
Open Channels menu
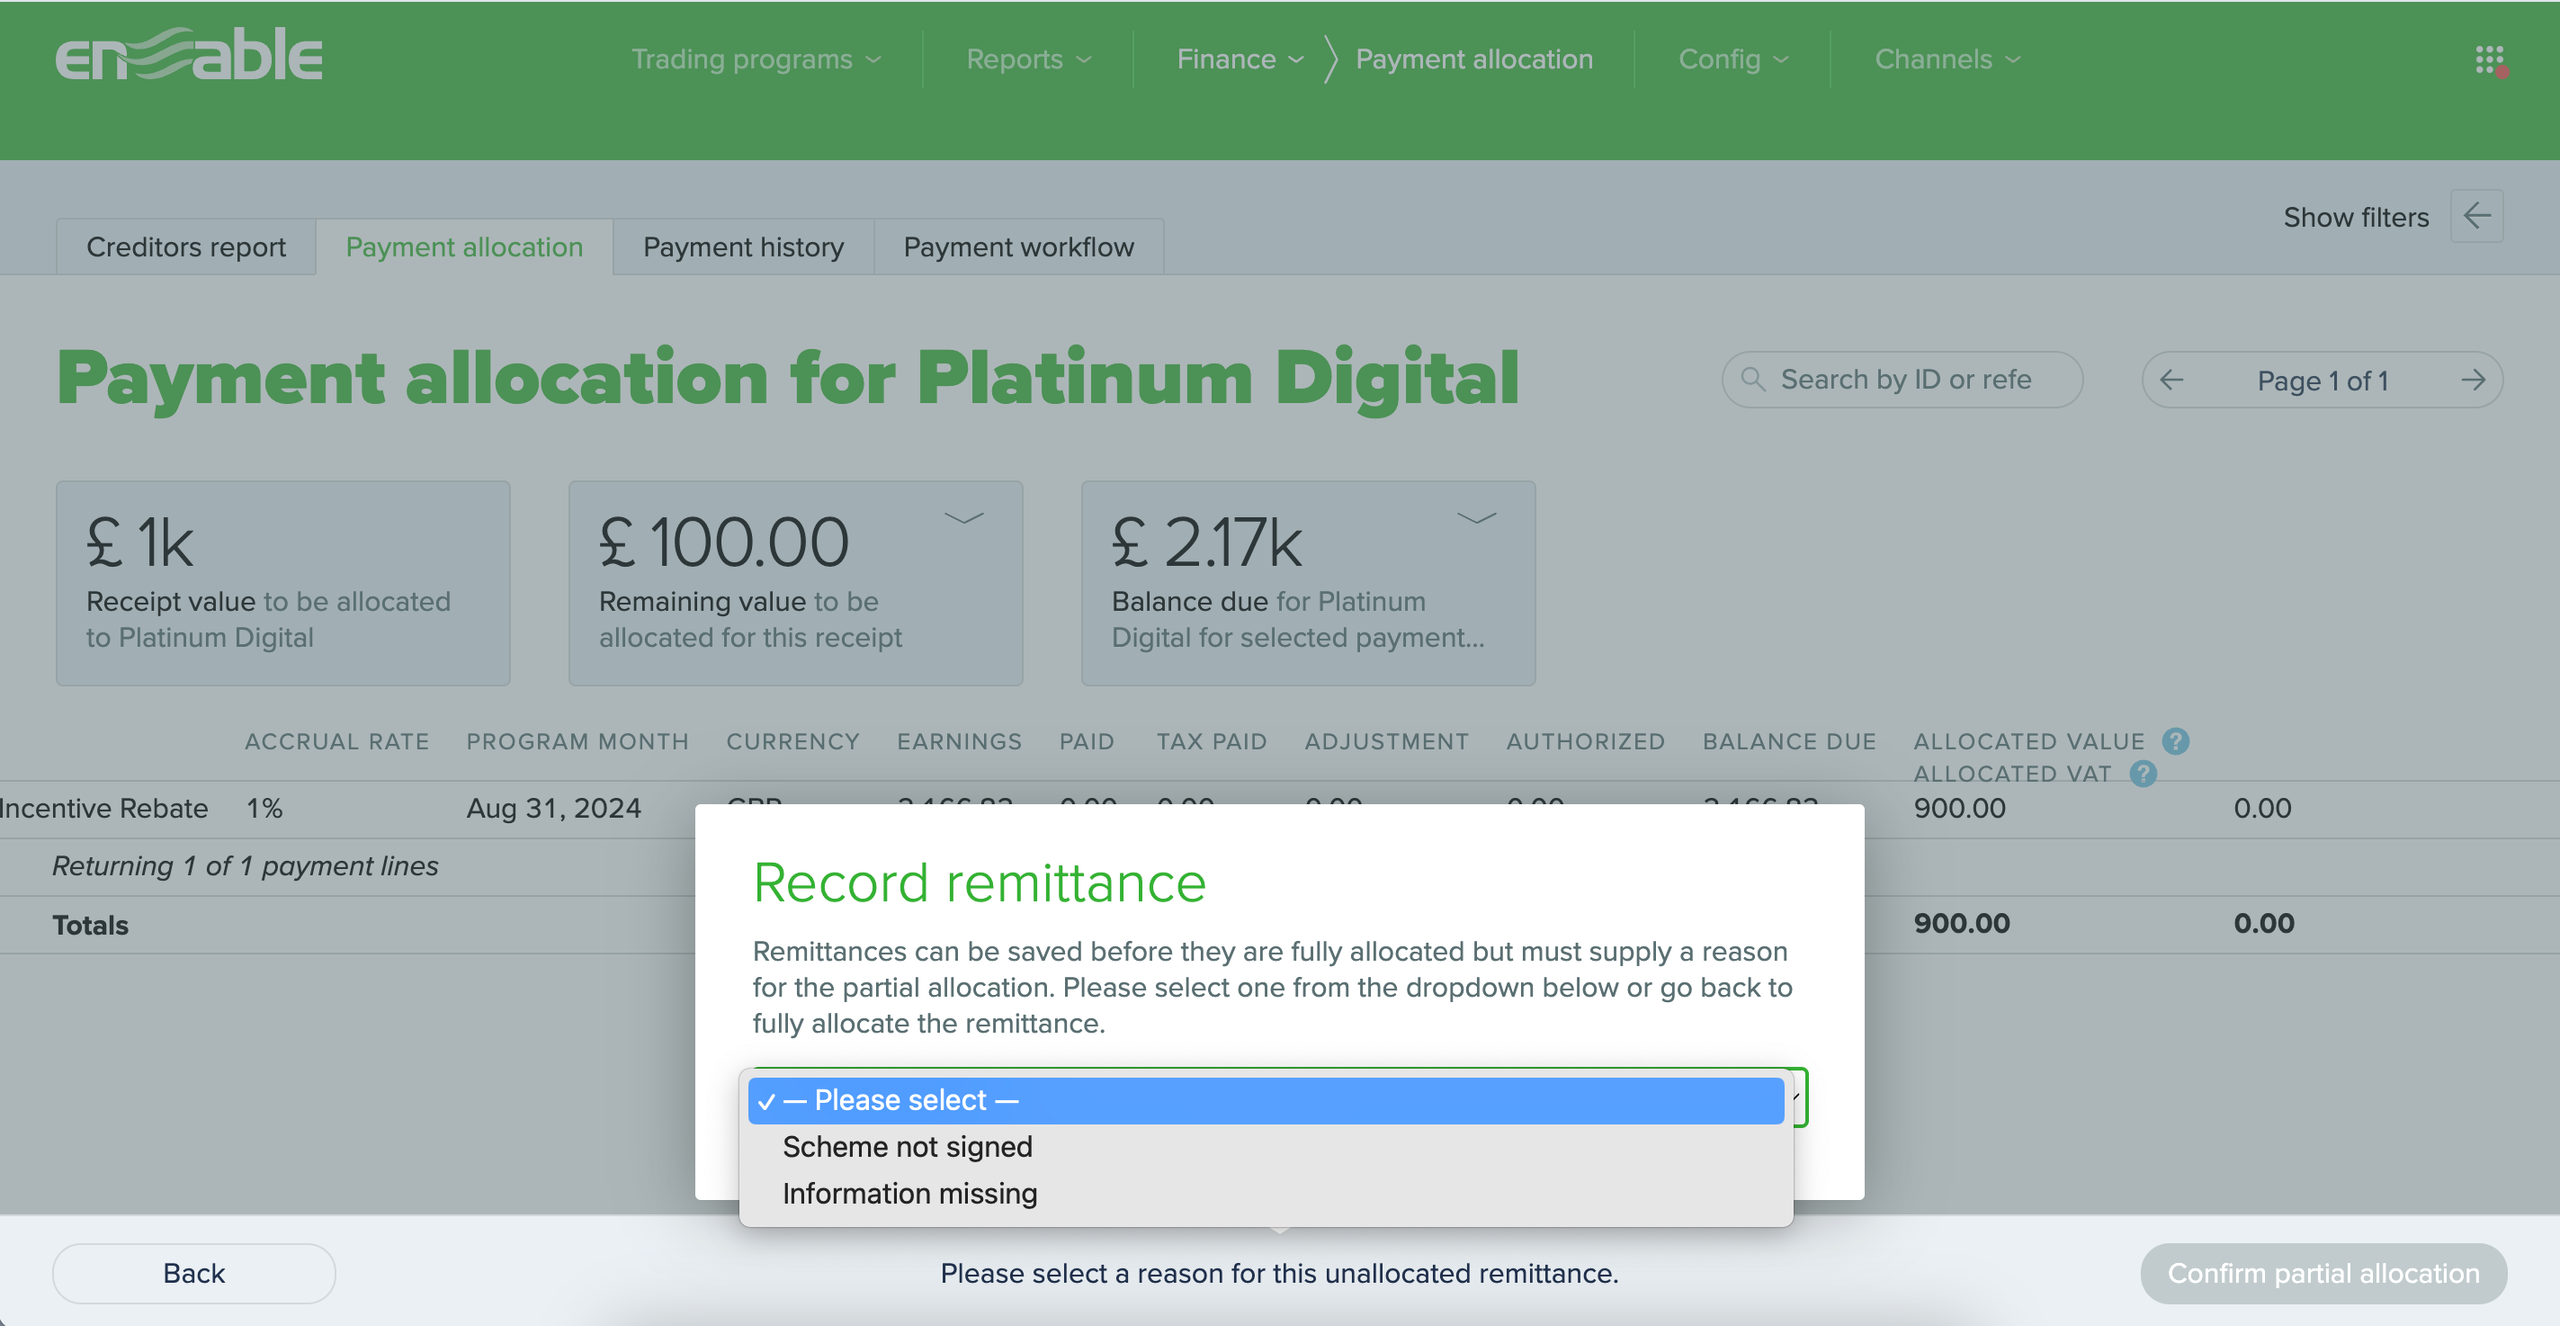pyautogui.click(x=1947, y=59)
